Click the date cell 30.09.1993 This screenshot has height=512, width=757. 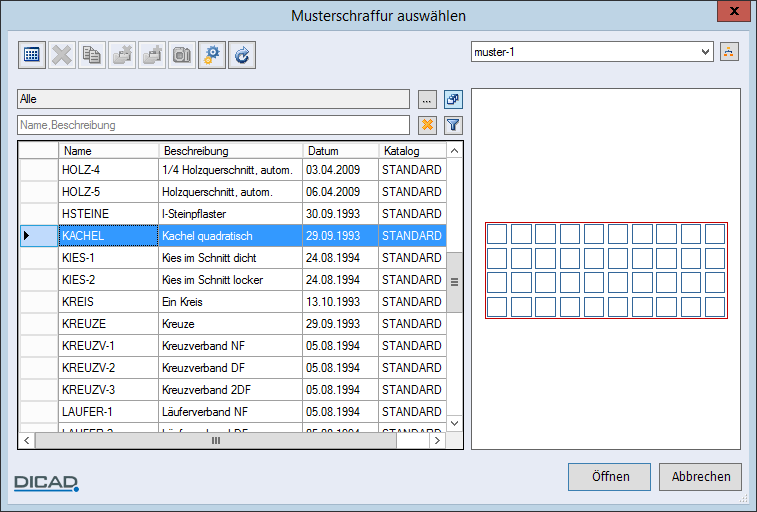click(341, 214)
